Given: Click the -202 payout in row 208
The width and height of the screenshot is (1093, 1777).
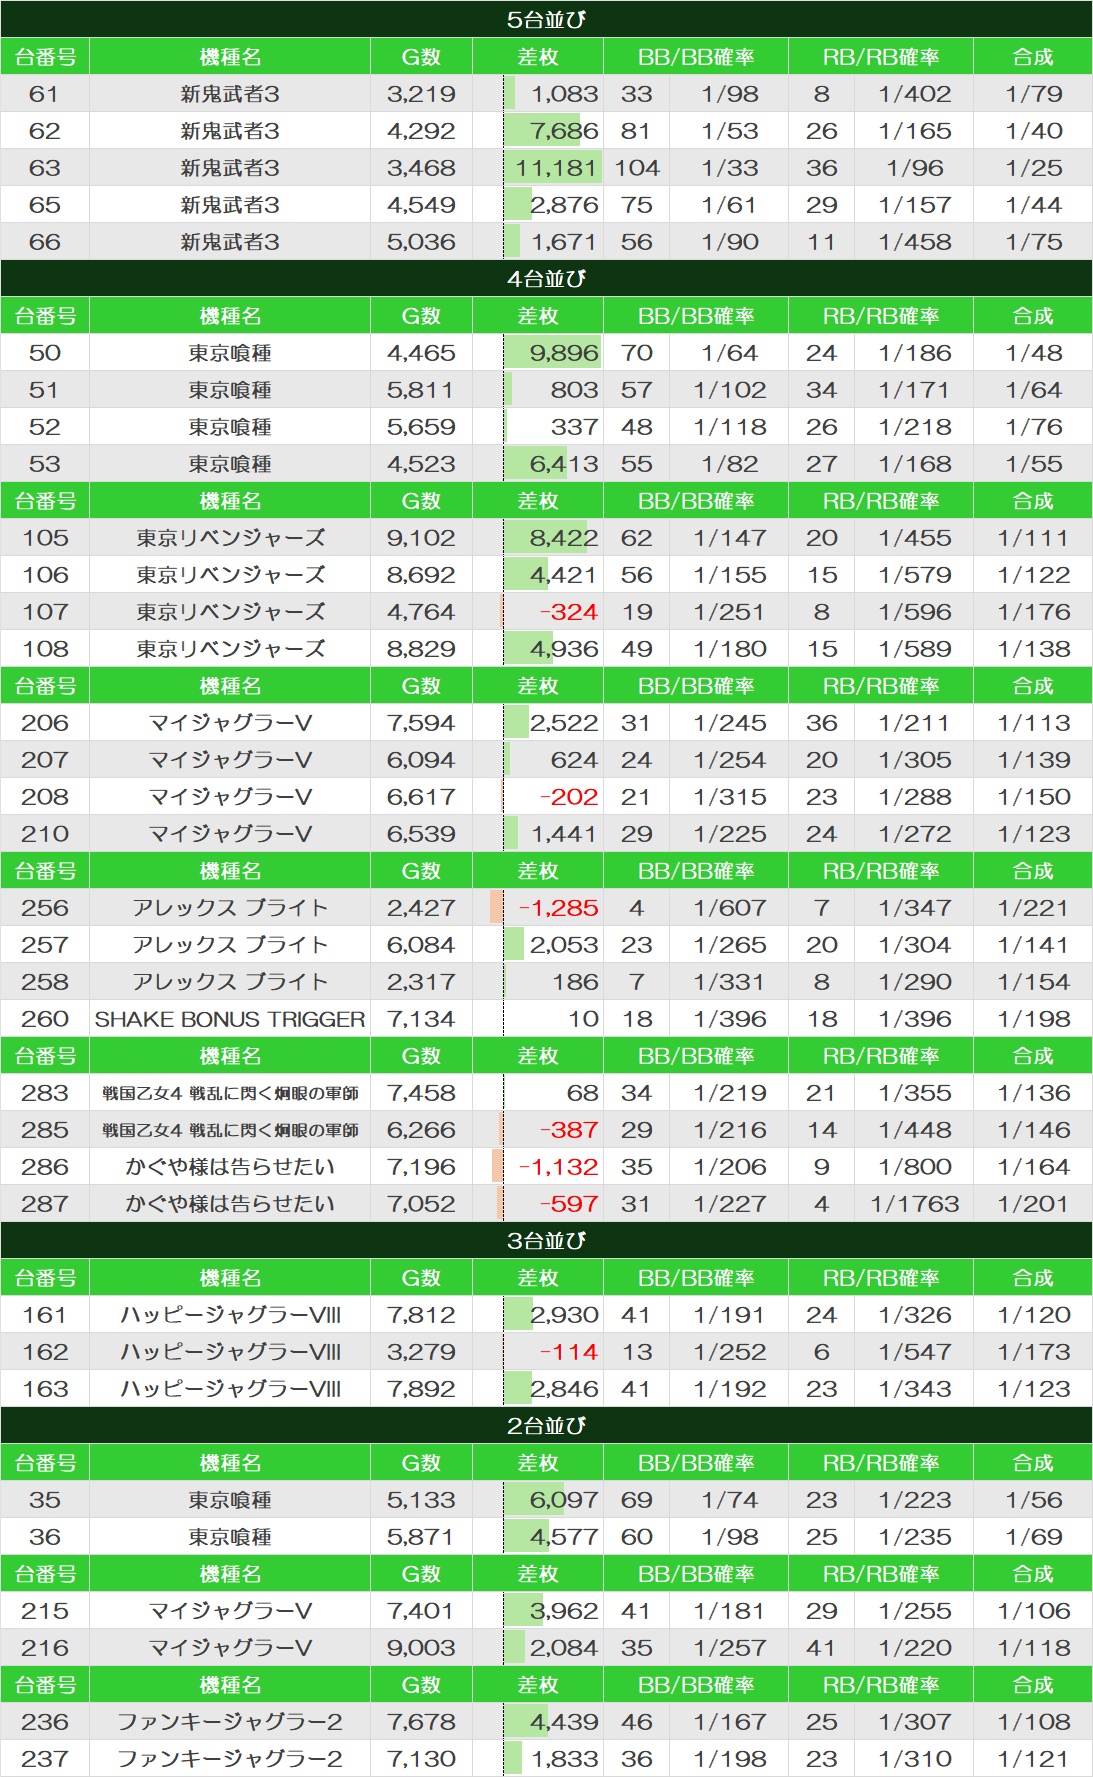Looking at the screenshot, I should [568, 797].
